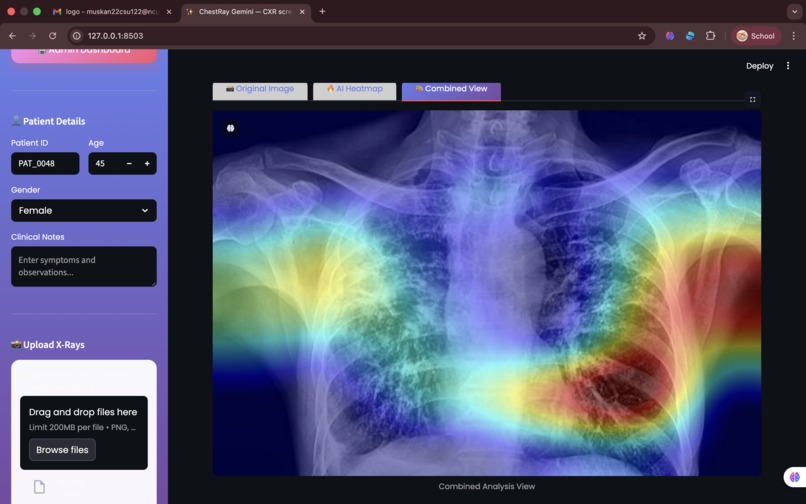This screenshot has height=504, width=806.
Task: Edit the Patient ID field
Action: [45, 164]
